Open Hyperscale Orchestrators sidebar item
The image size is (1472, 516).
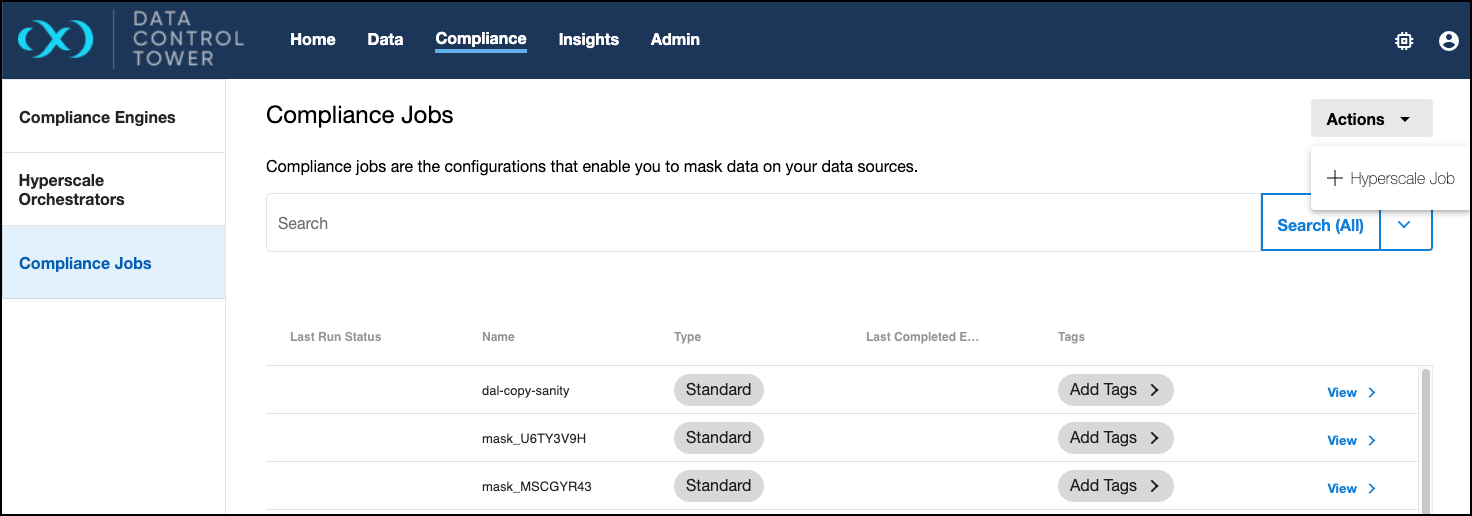pyautogui.click(x=72, y=190)
